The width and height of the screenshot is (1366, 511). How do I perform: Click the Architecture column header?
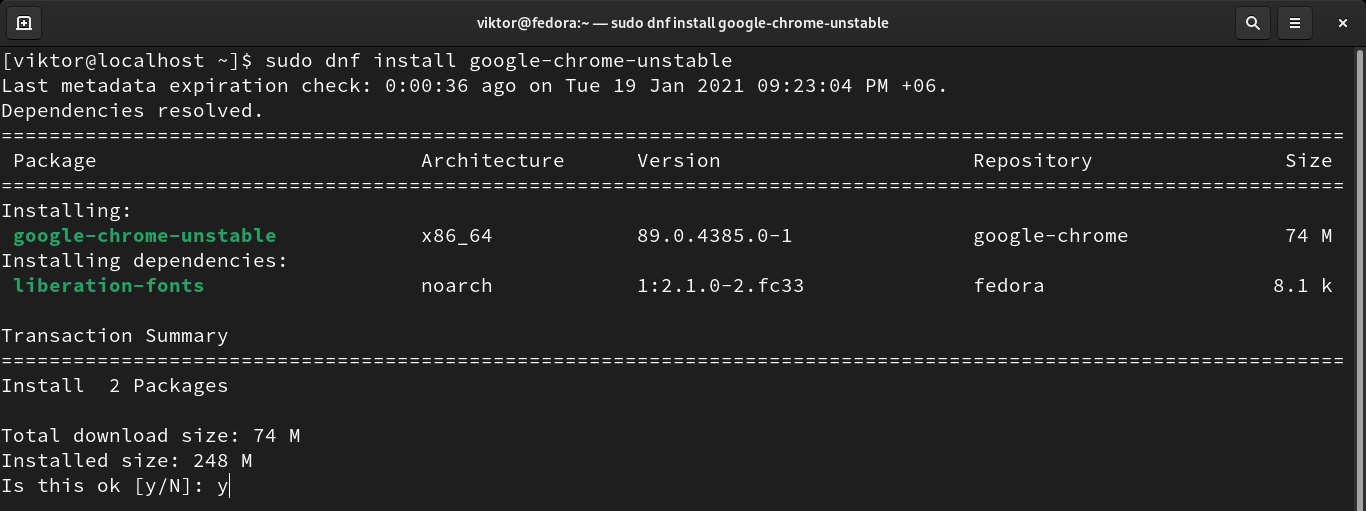coord(492,161)
